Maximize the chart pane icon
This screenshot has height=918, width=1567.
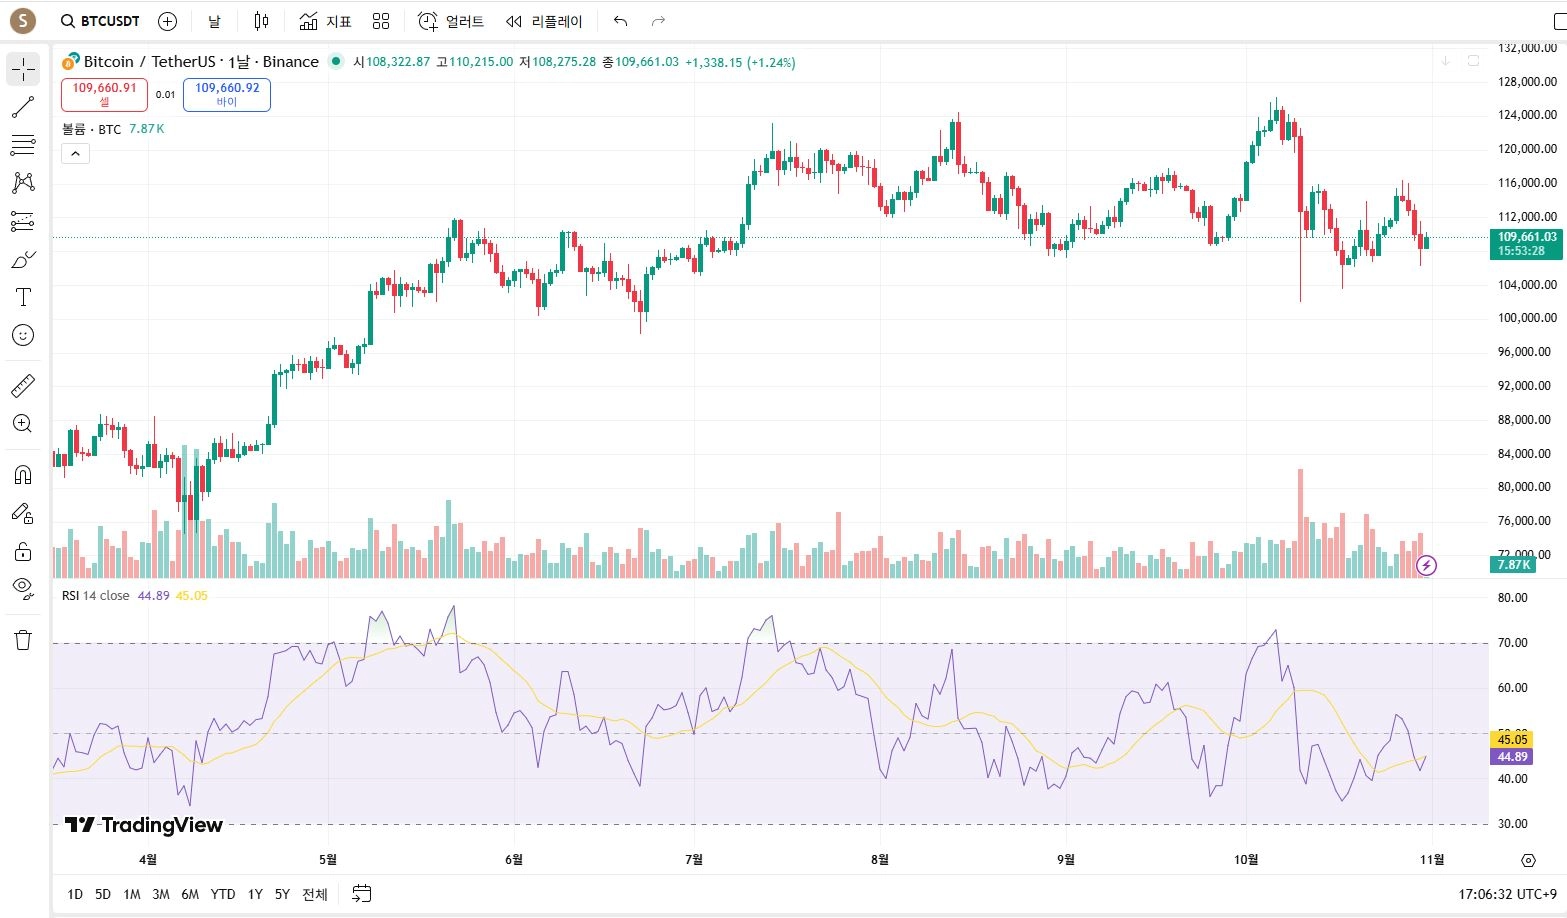pyautogui.click(x=1473, y=61)
